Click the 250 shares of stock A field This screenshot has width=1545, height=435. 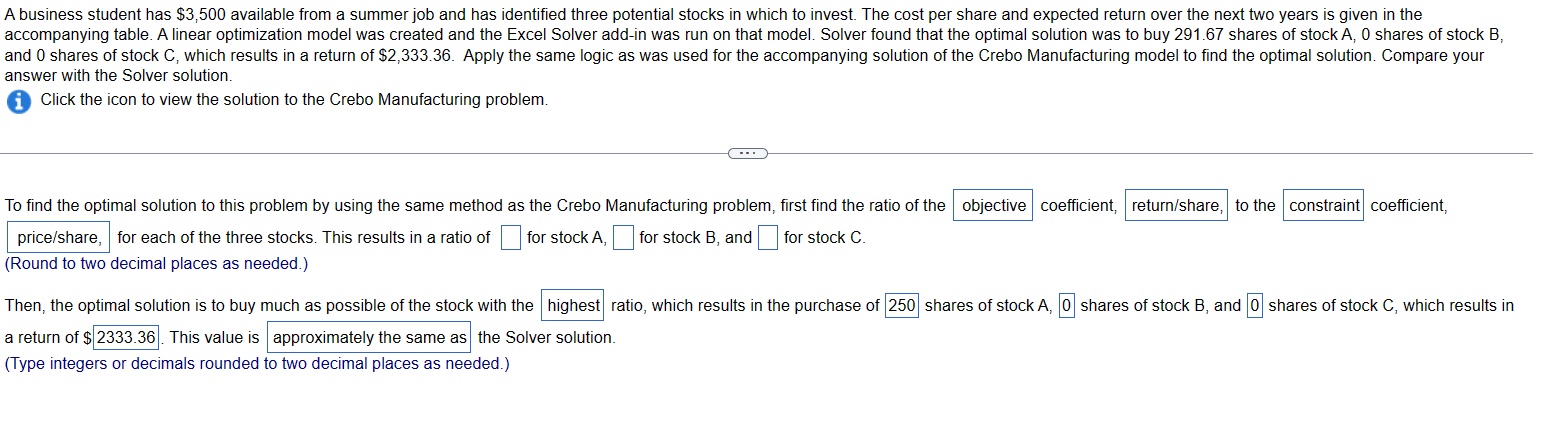[902, 306]
